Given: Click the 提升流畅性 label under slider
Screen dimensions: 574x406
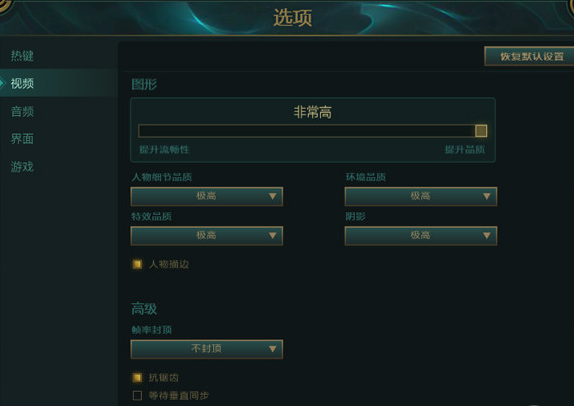Looking at the screenshot, I should pos(164,149).
